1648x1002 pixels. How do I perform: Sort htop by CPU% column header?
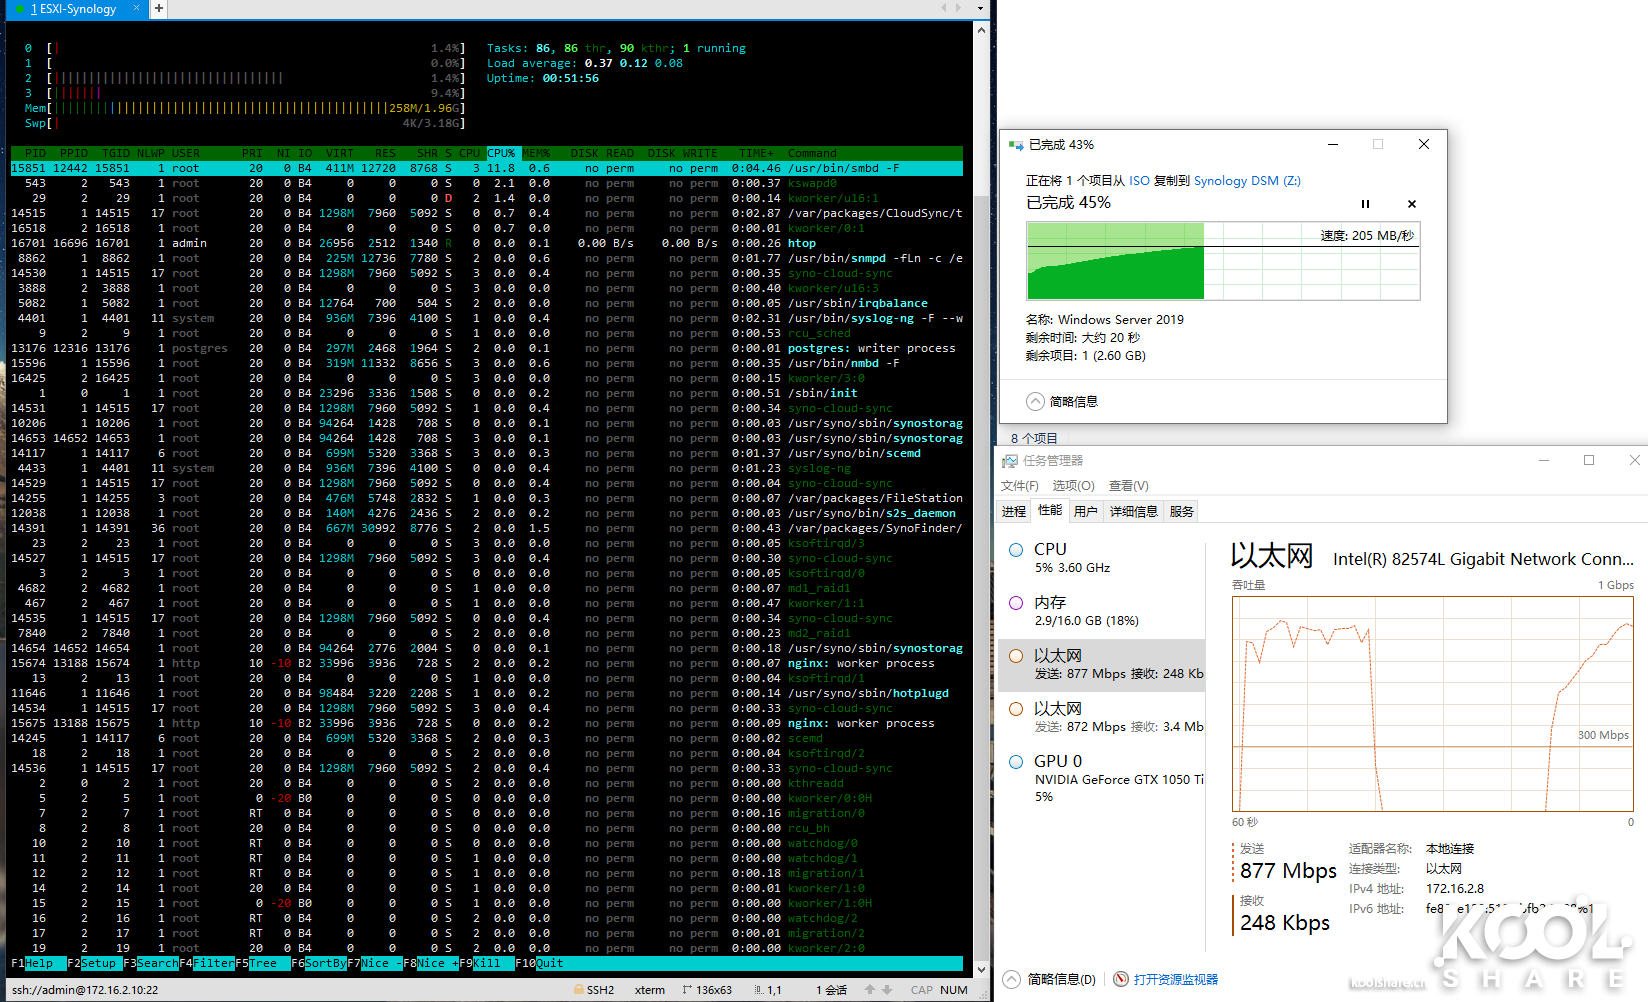tap(501, 153)
